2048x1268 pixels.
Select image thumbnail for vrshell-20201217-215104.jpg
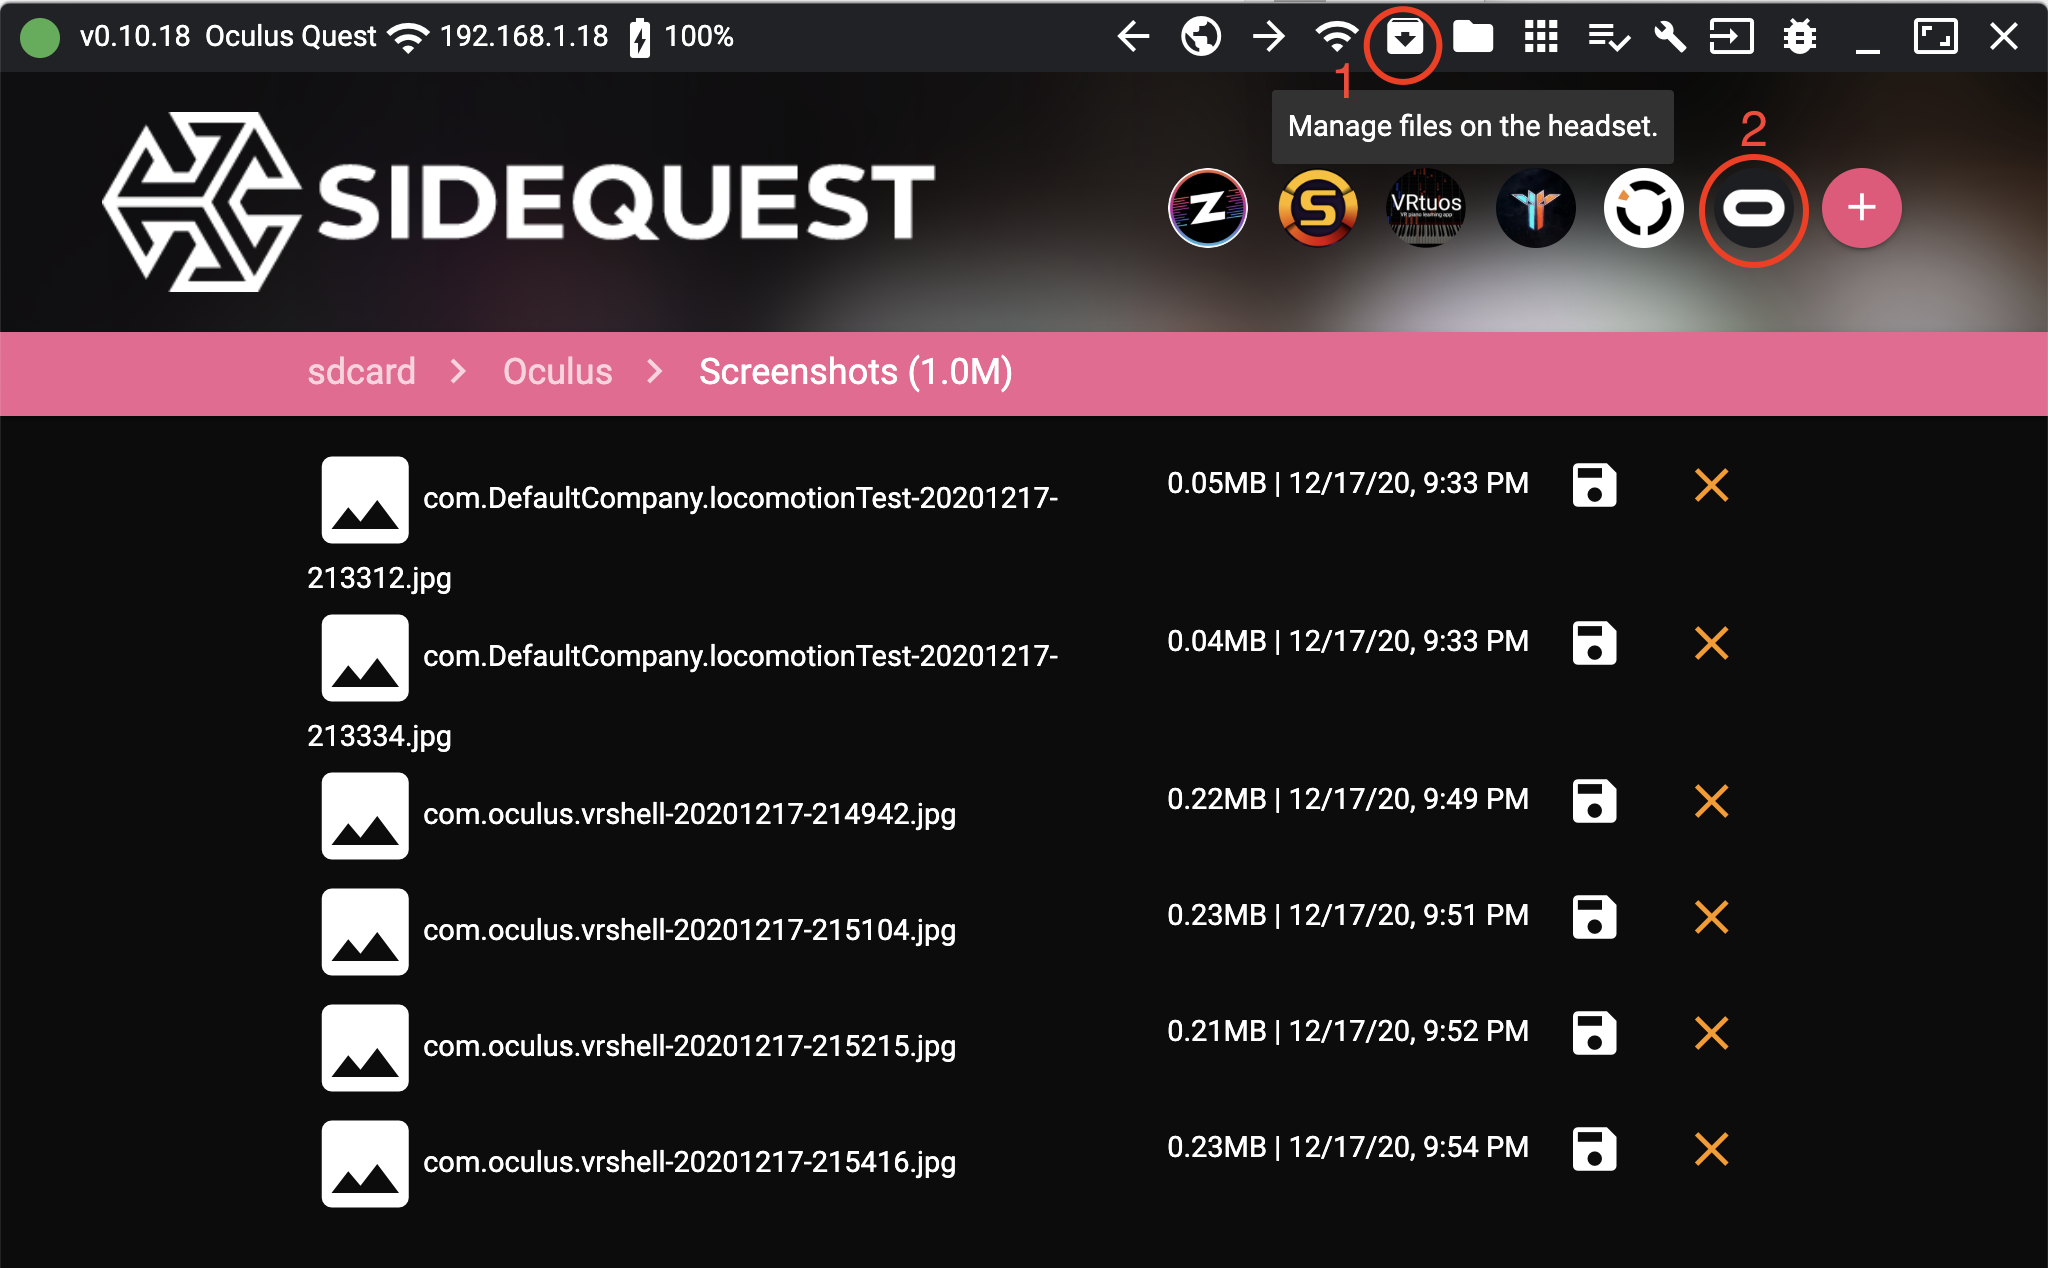tap(365, 932)
